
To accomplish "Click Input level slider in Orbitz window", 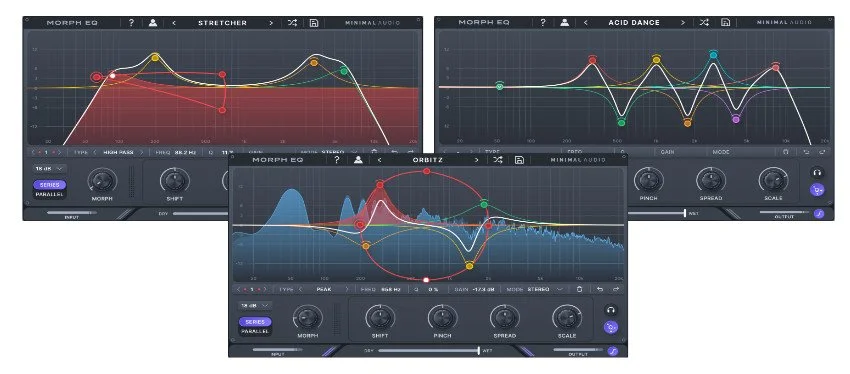I will (x=278, y=350).
